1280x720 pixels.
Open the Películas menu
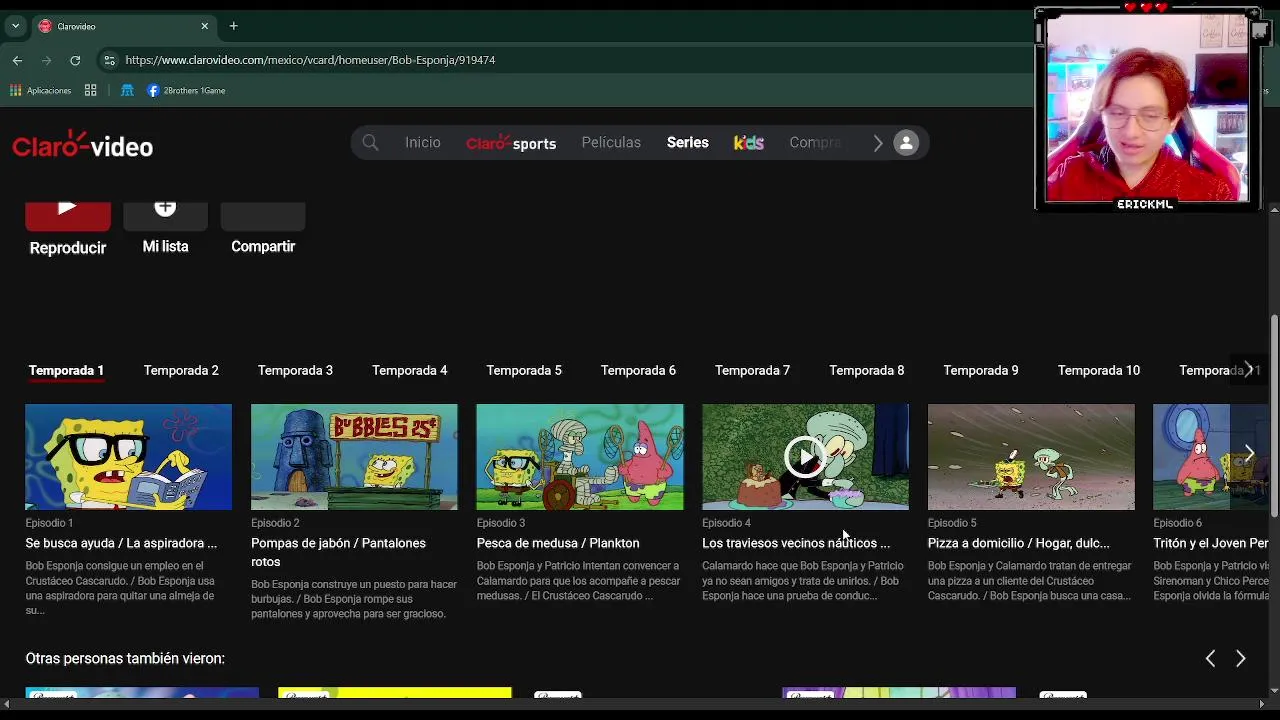(x=611, y=143)
